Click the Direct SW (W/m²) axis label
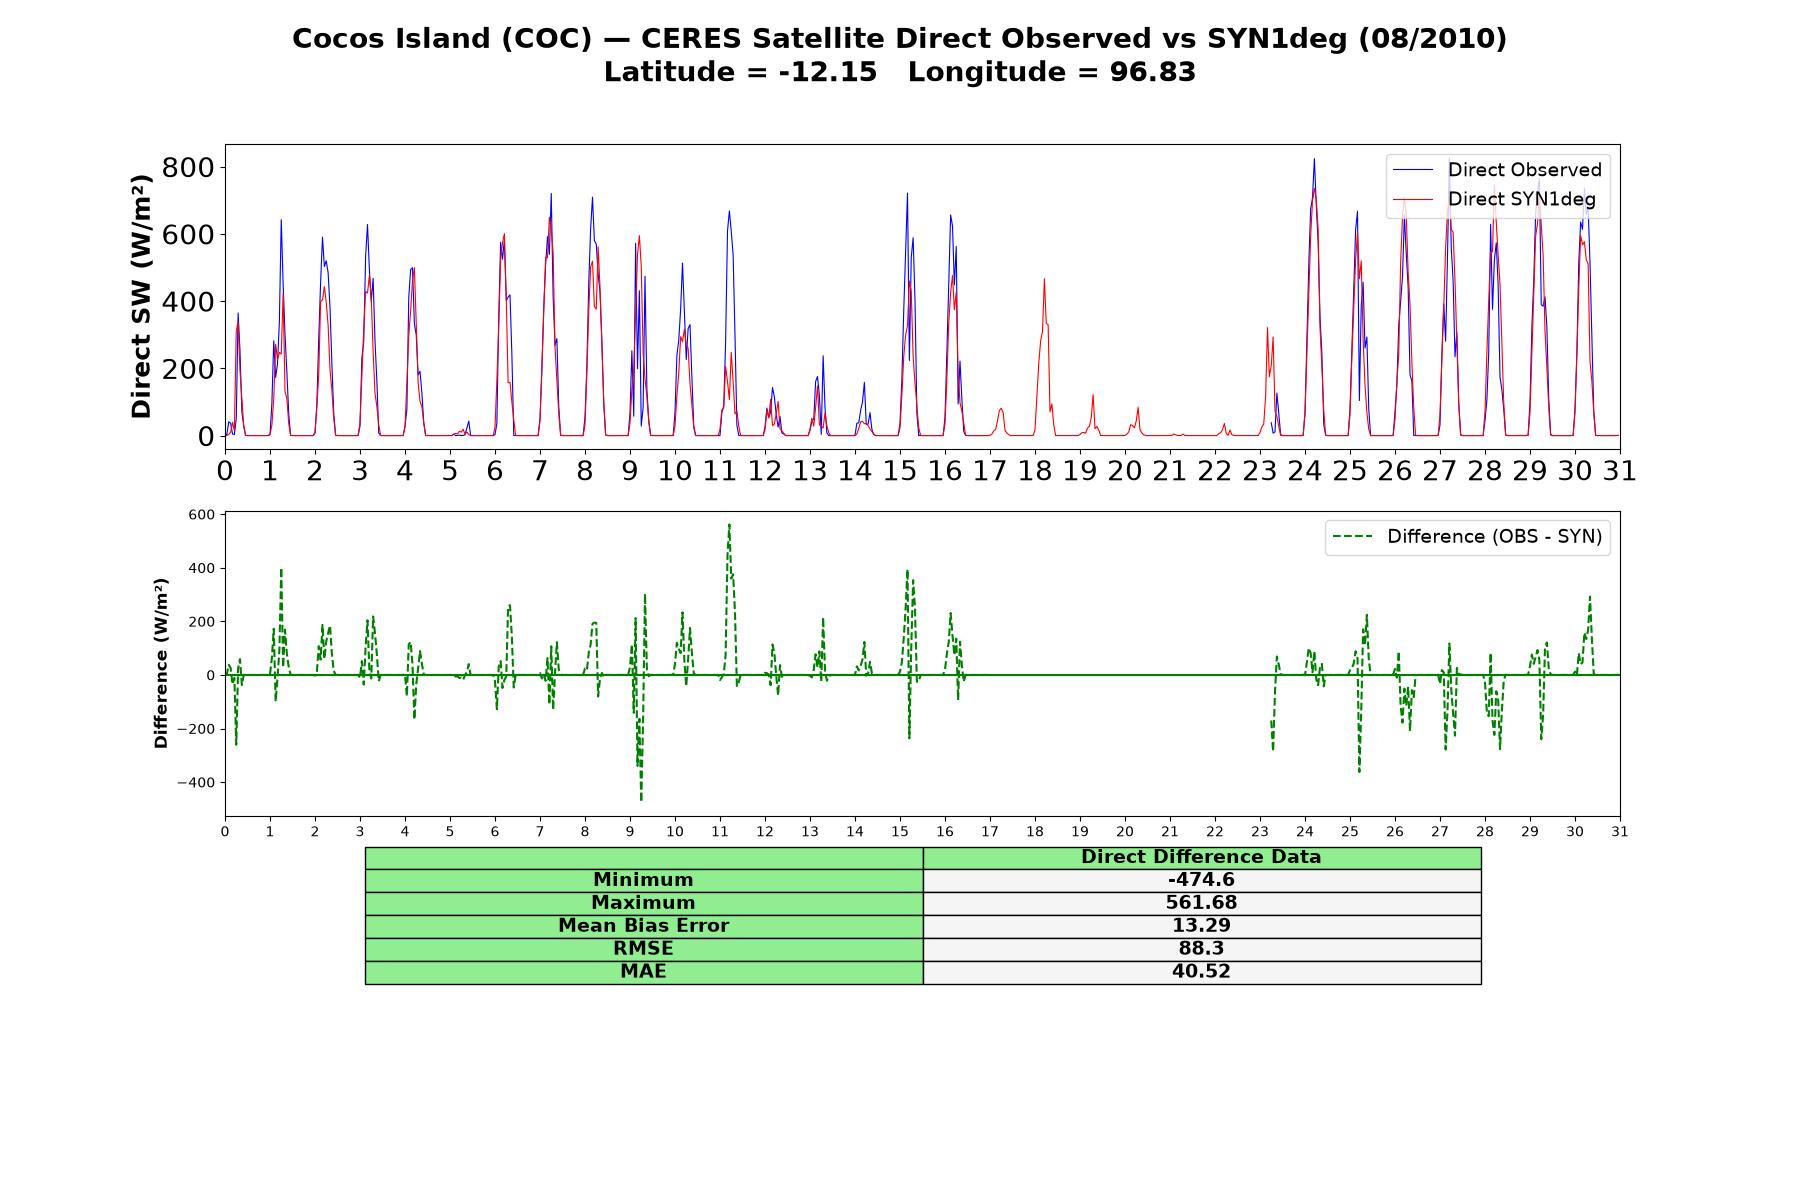This screenshot has height=1200, width=1800. (x=141, y=296)
